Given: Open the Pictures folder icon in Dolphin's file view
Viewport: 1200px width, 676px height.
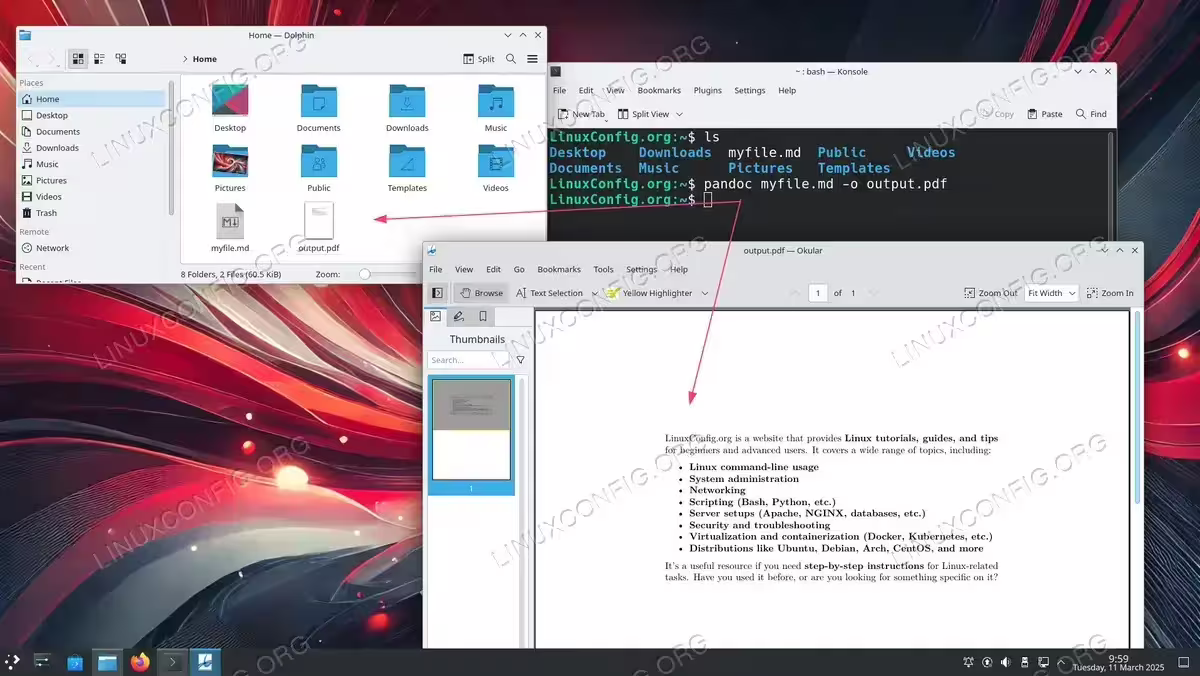Looking at the screenshot, I should click(230, 162).
